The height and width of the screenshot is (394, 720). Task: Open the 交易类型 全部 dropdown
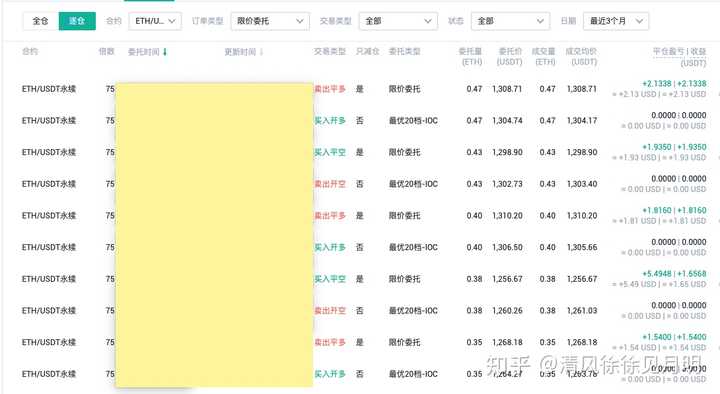[x=398, y=21]
